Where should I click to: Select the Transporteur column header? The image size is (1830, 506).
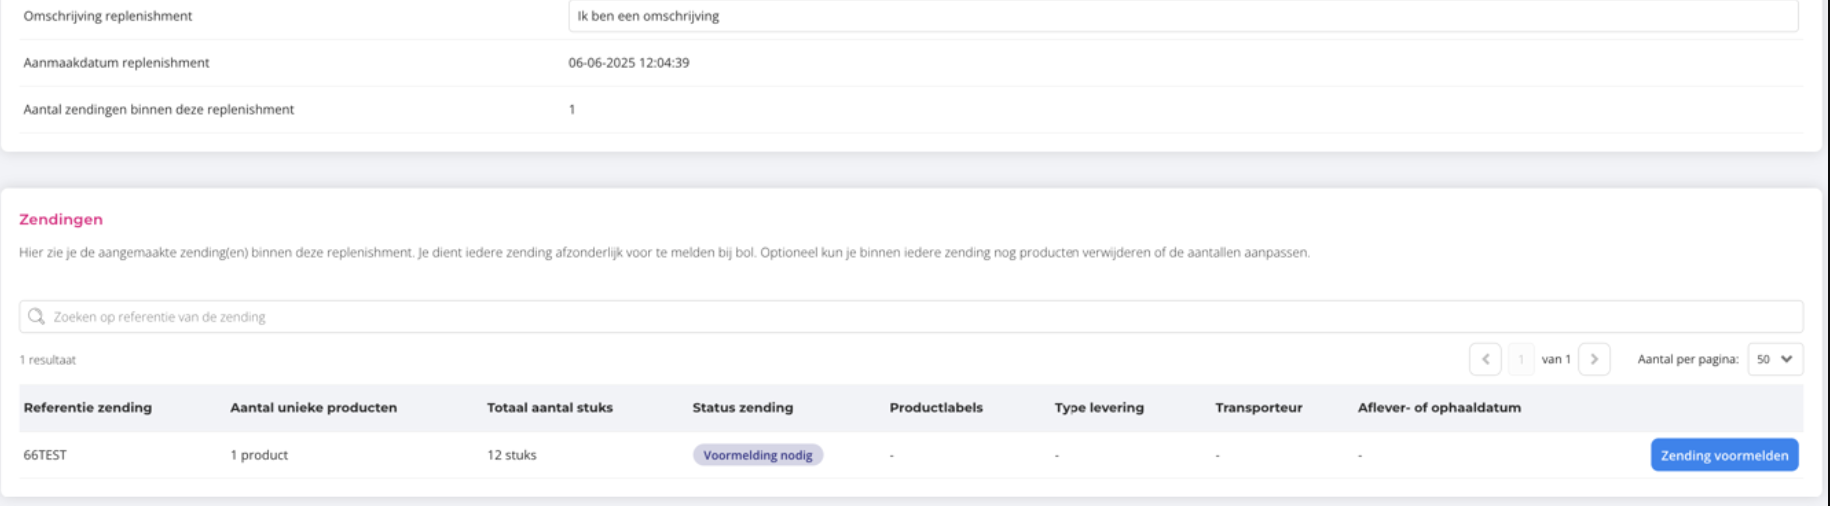coord(1258,407)
